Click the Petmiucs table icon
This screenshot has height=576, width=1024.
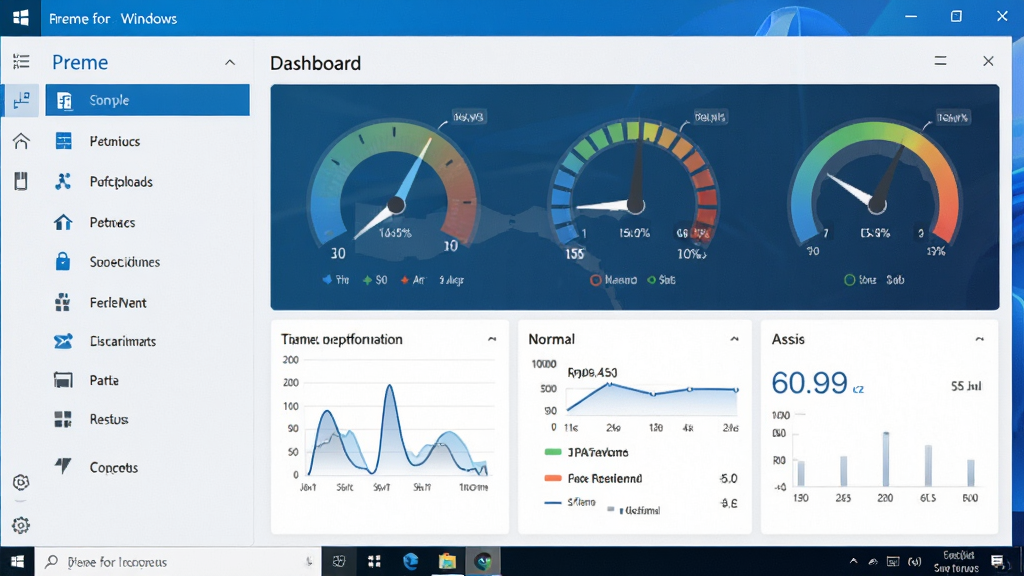coord(63,141)
